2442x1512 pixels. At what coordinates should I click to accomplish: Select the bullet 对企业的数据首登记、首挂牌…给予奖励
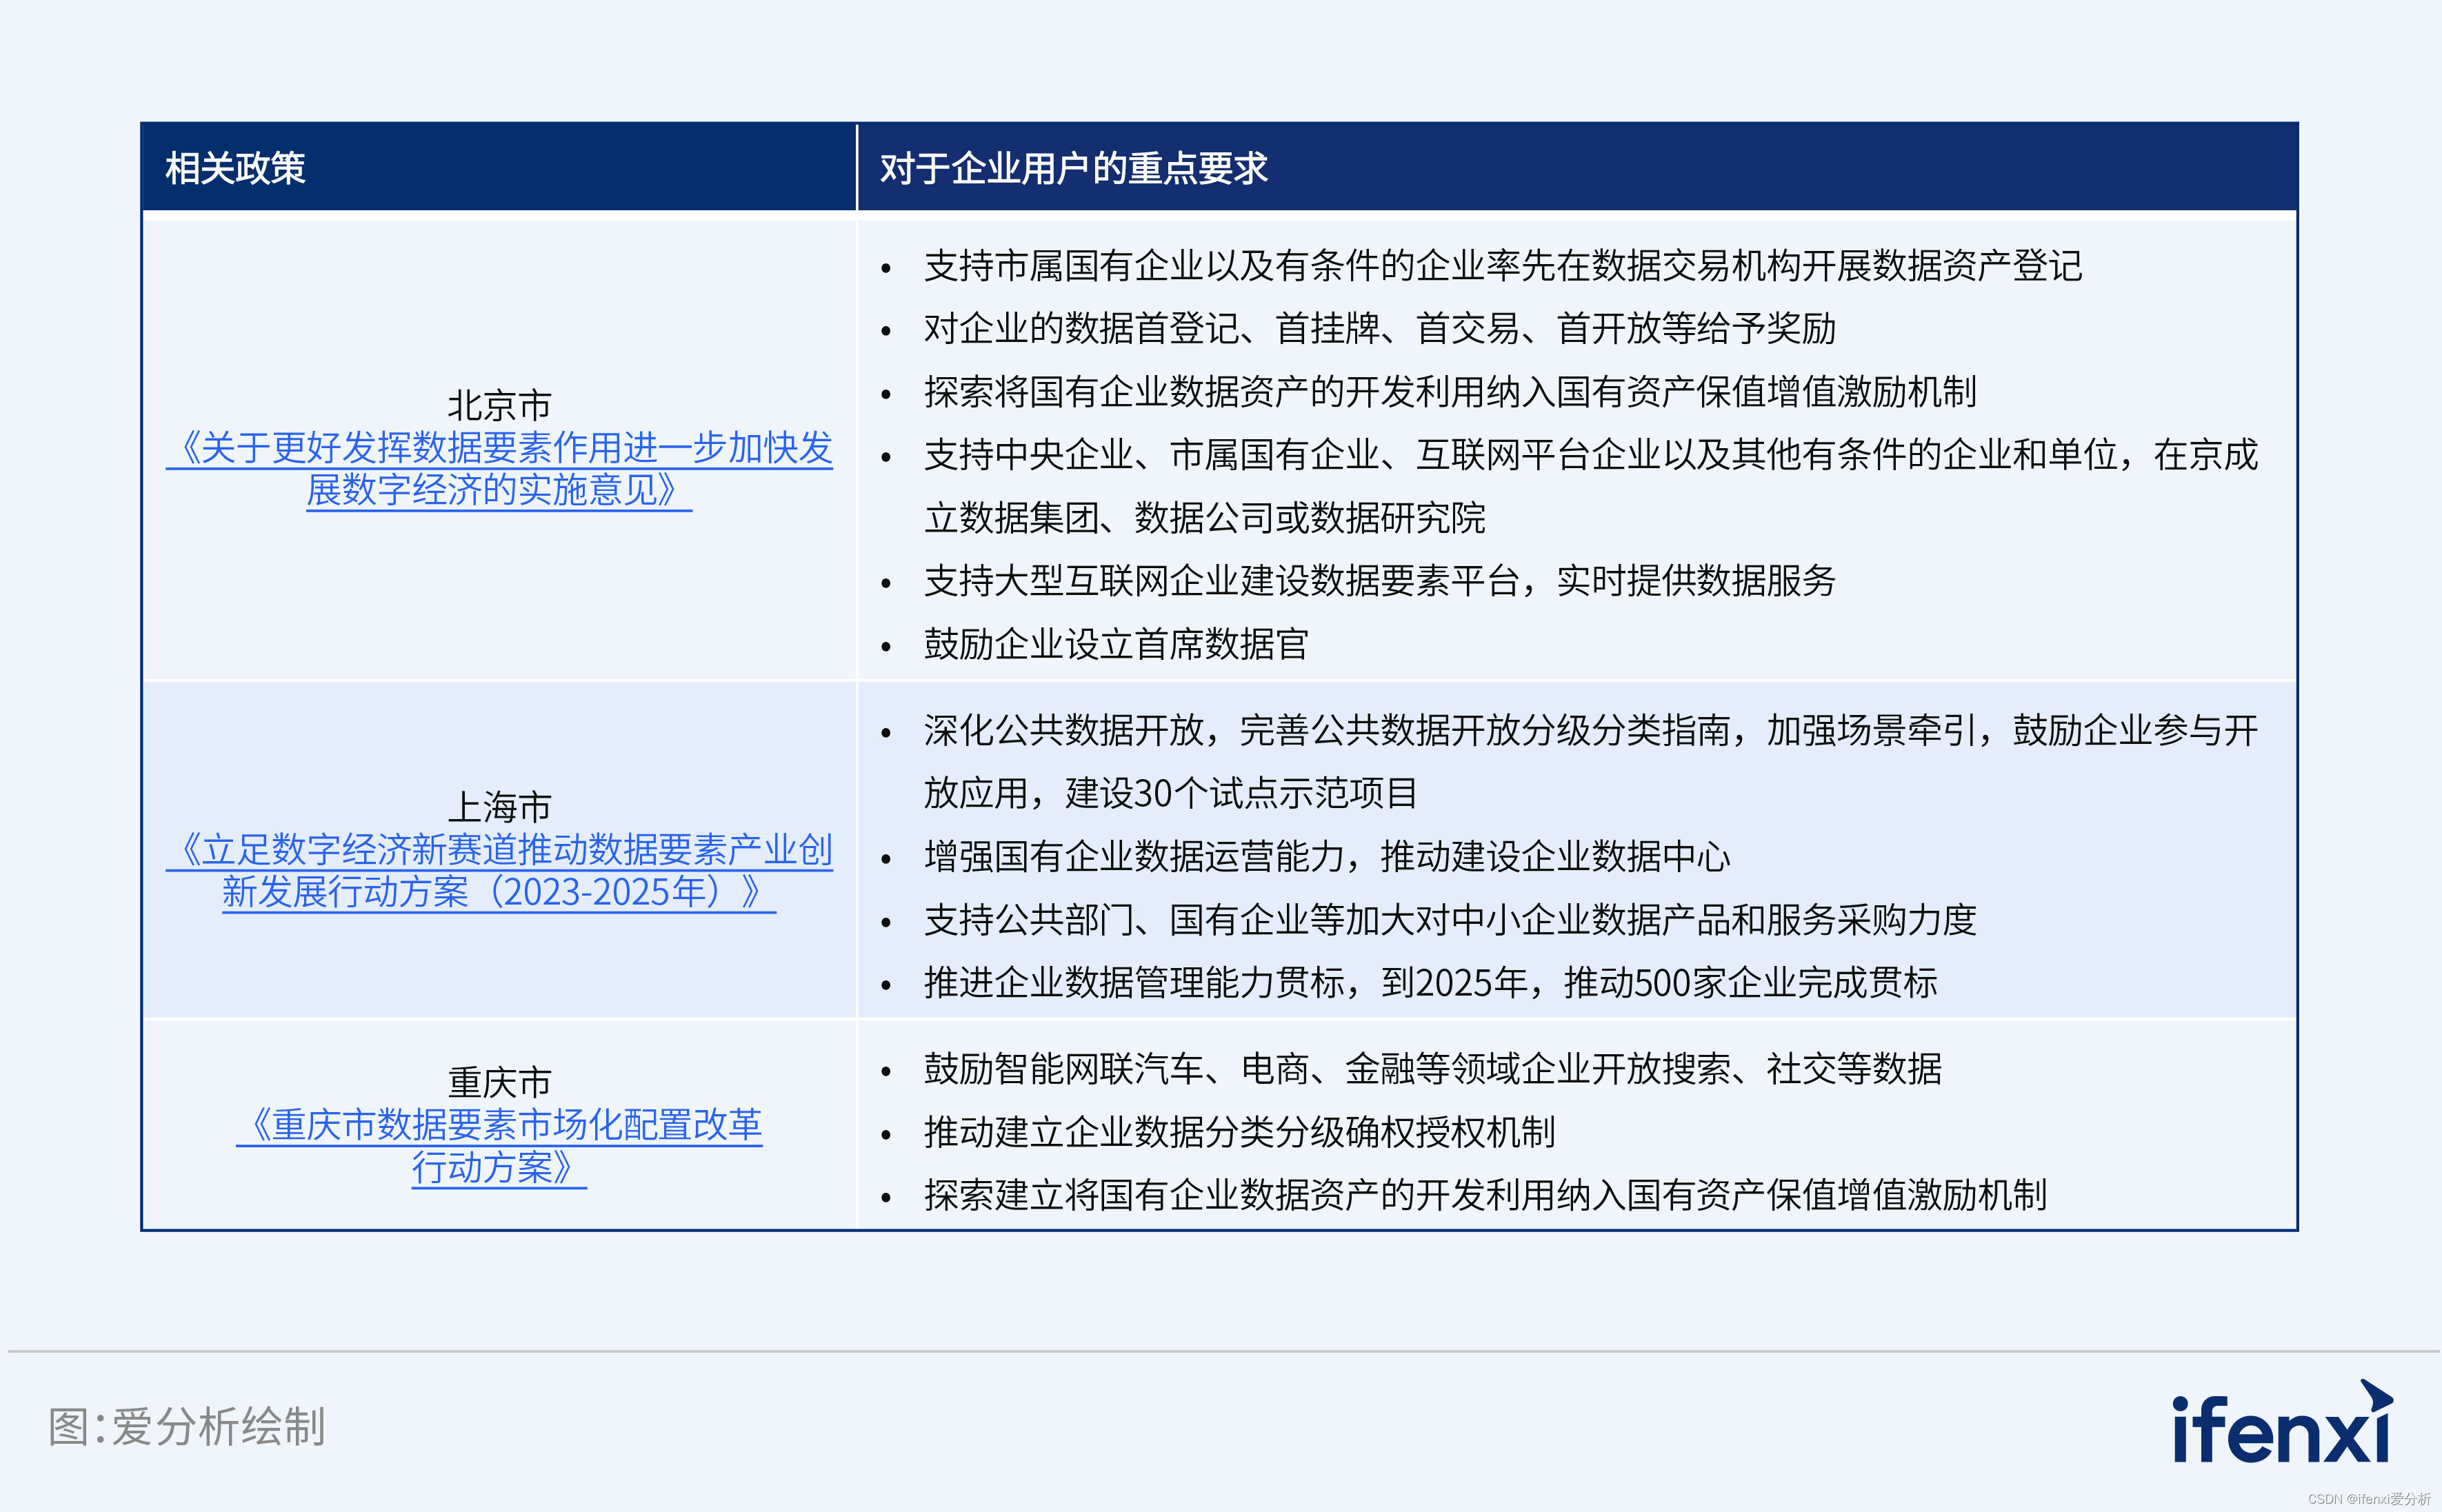point(1380,329)
